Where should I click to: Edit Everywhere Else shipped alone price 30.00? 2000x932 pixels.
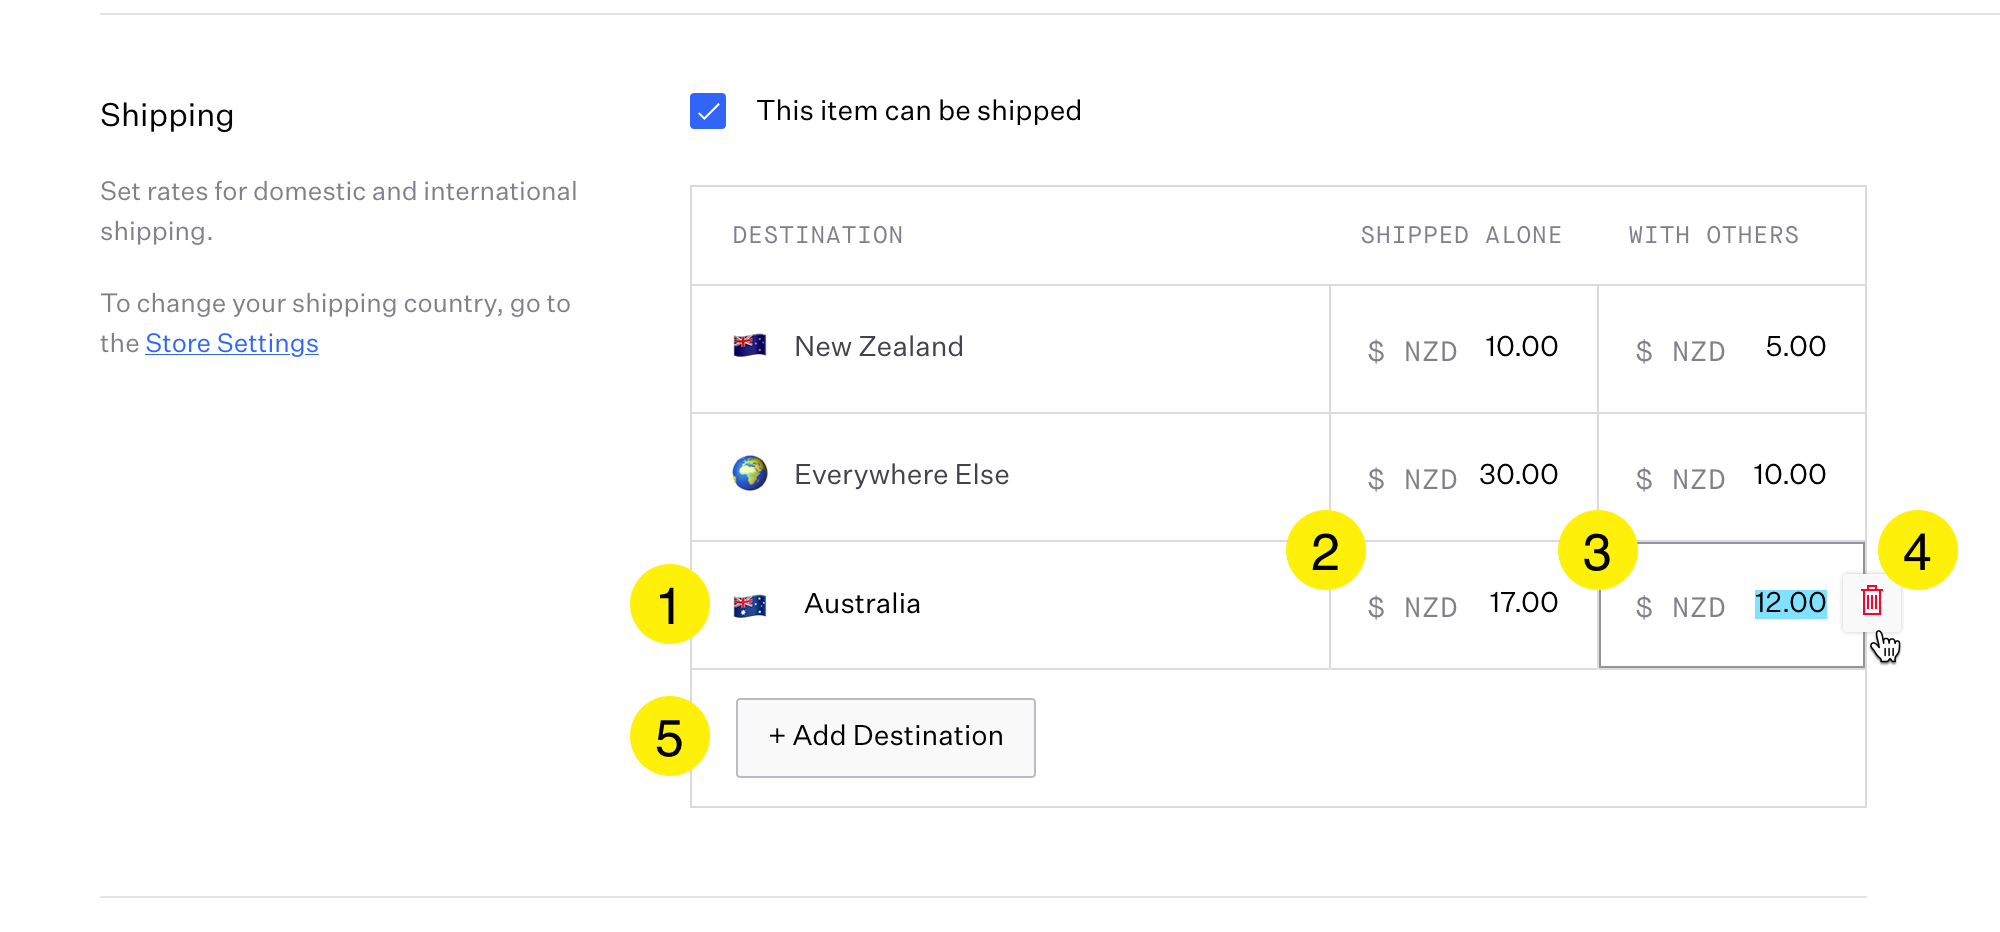(x=1518, y=475)
